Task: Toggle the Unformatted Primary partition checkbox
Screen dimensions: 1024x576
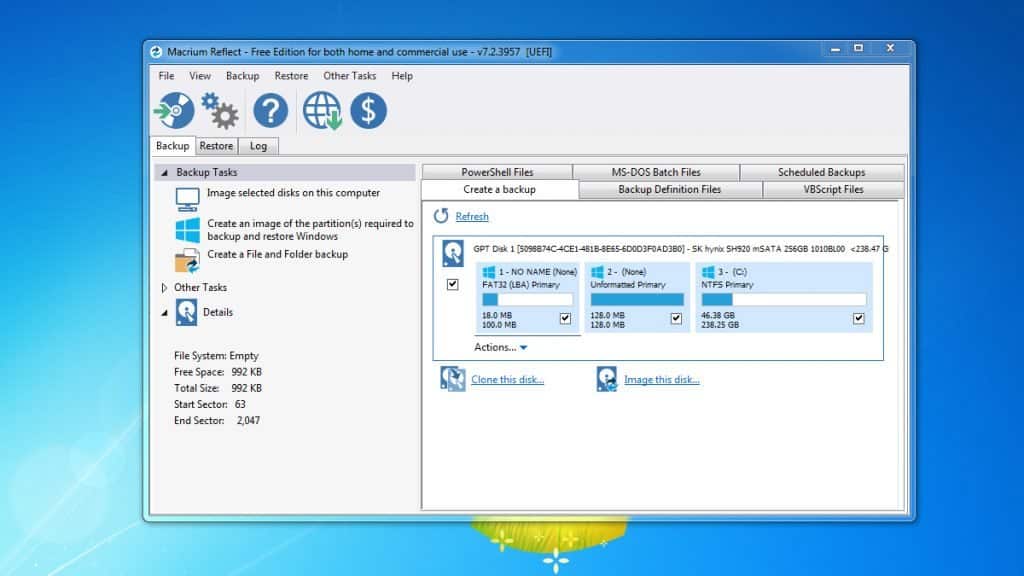Action: point(676,318)
